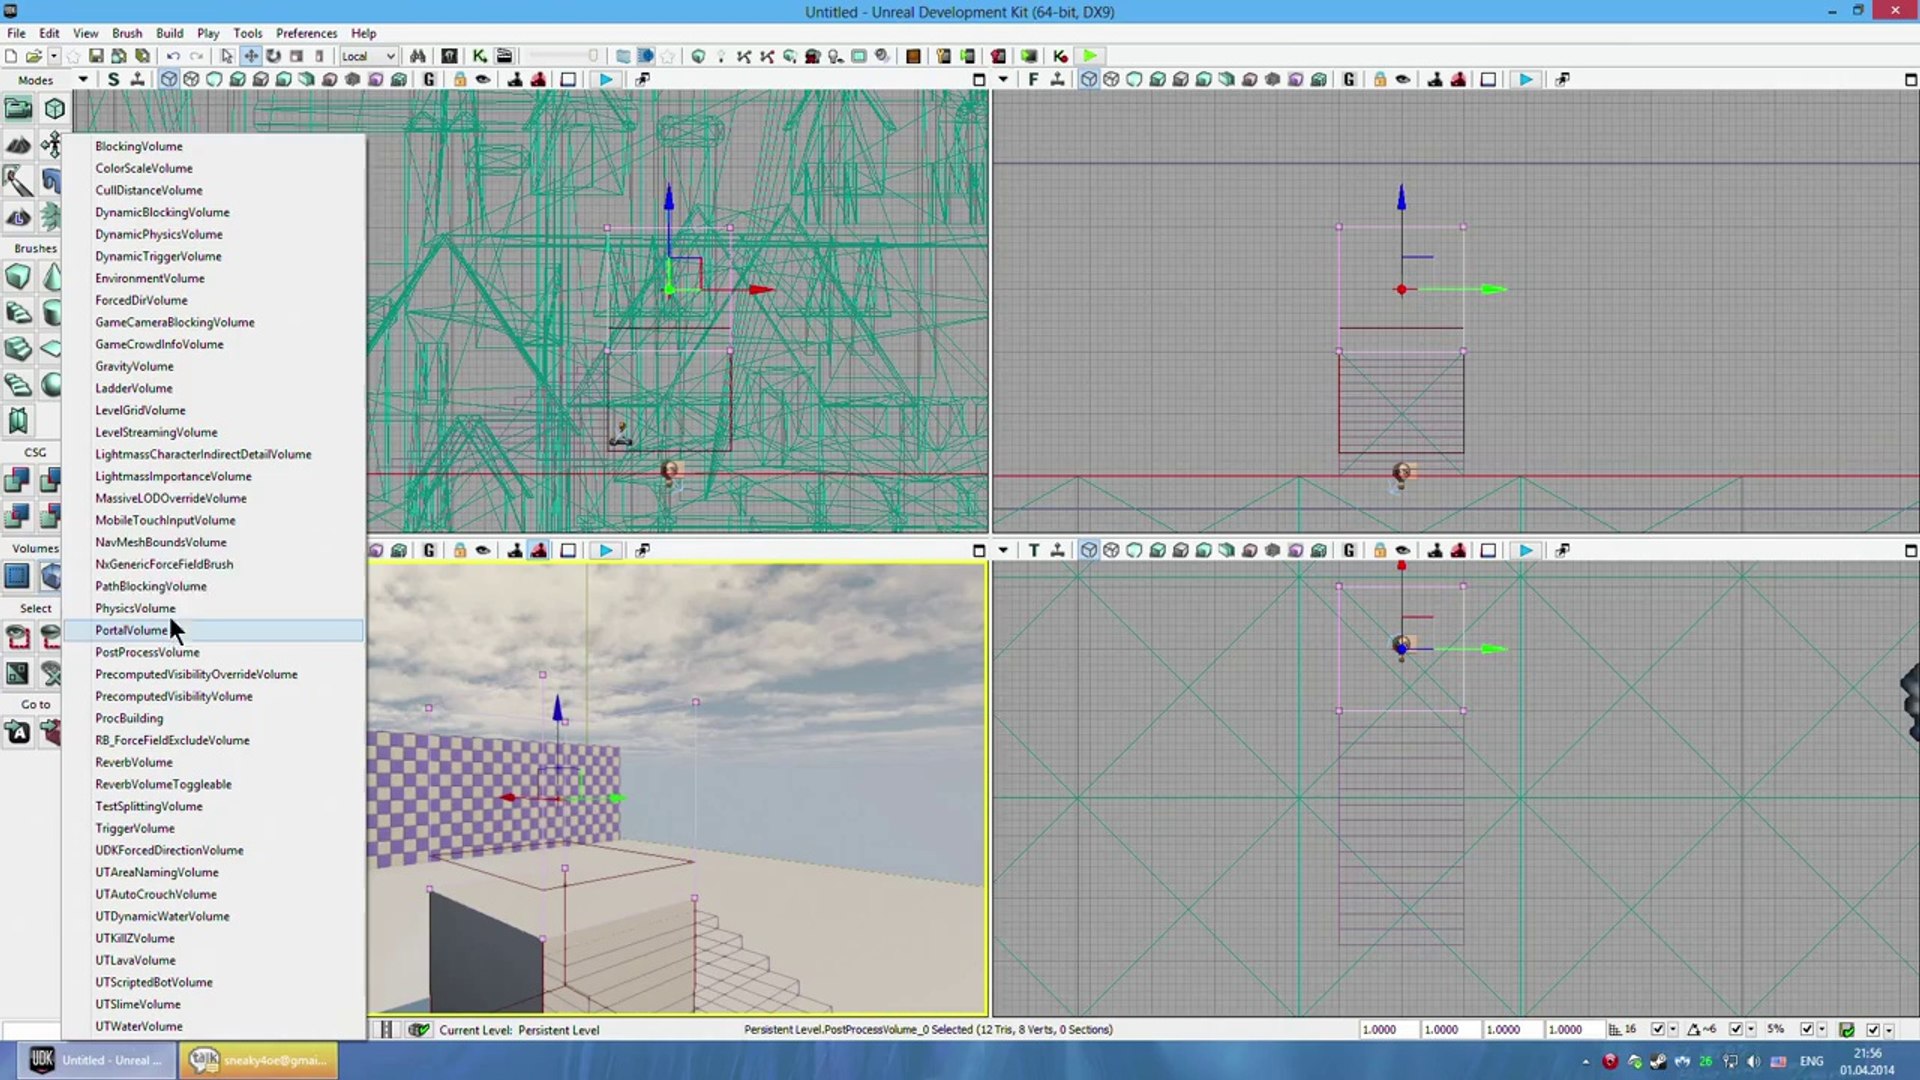The image size is (1920, 1080).
Task: Click the Undo arrow in toolbar
Action: (x=173, y=56)
